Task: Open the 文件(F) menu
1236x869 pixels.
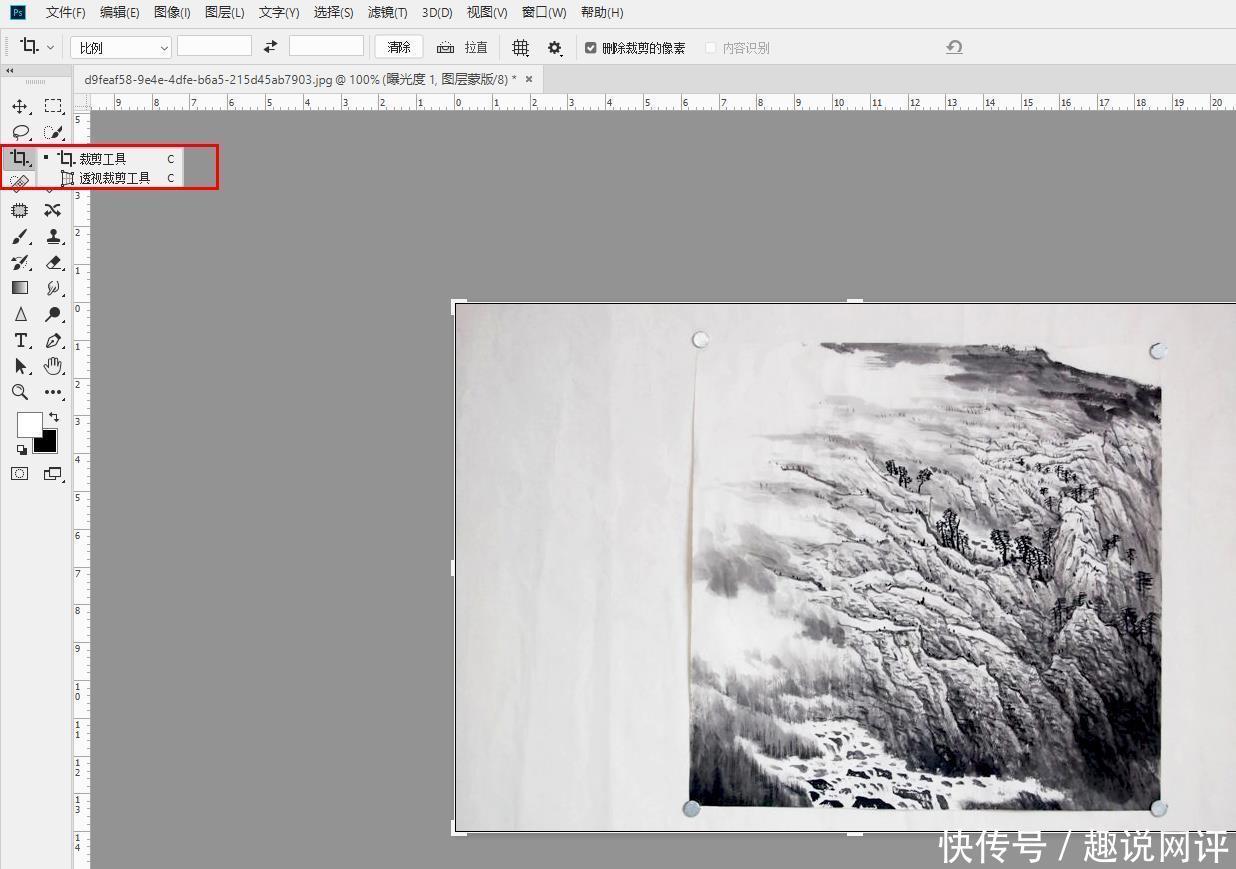Action: (x=66, y=12)
